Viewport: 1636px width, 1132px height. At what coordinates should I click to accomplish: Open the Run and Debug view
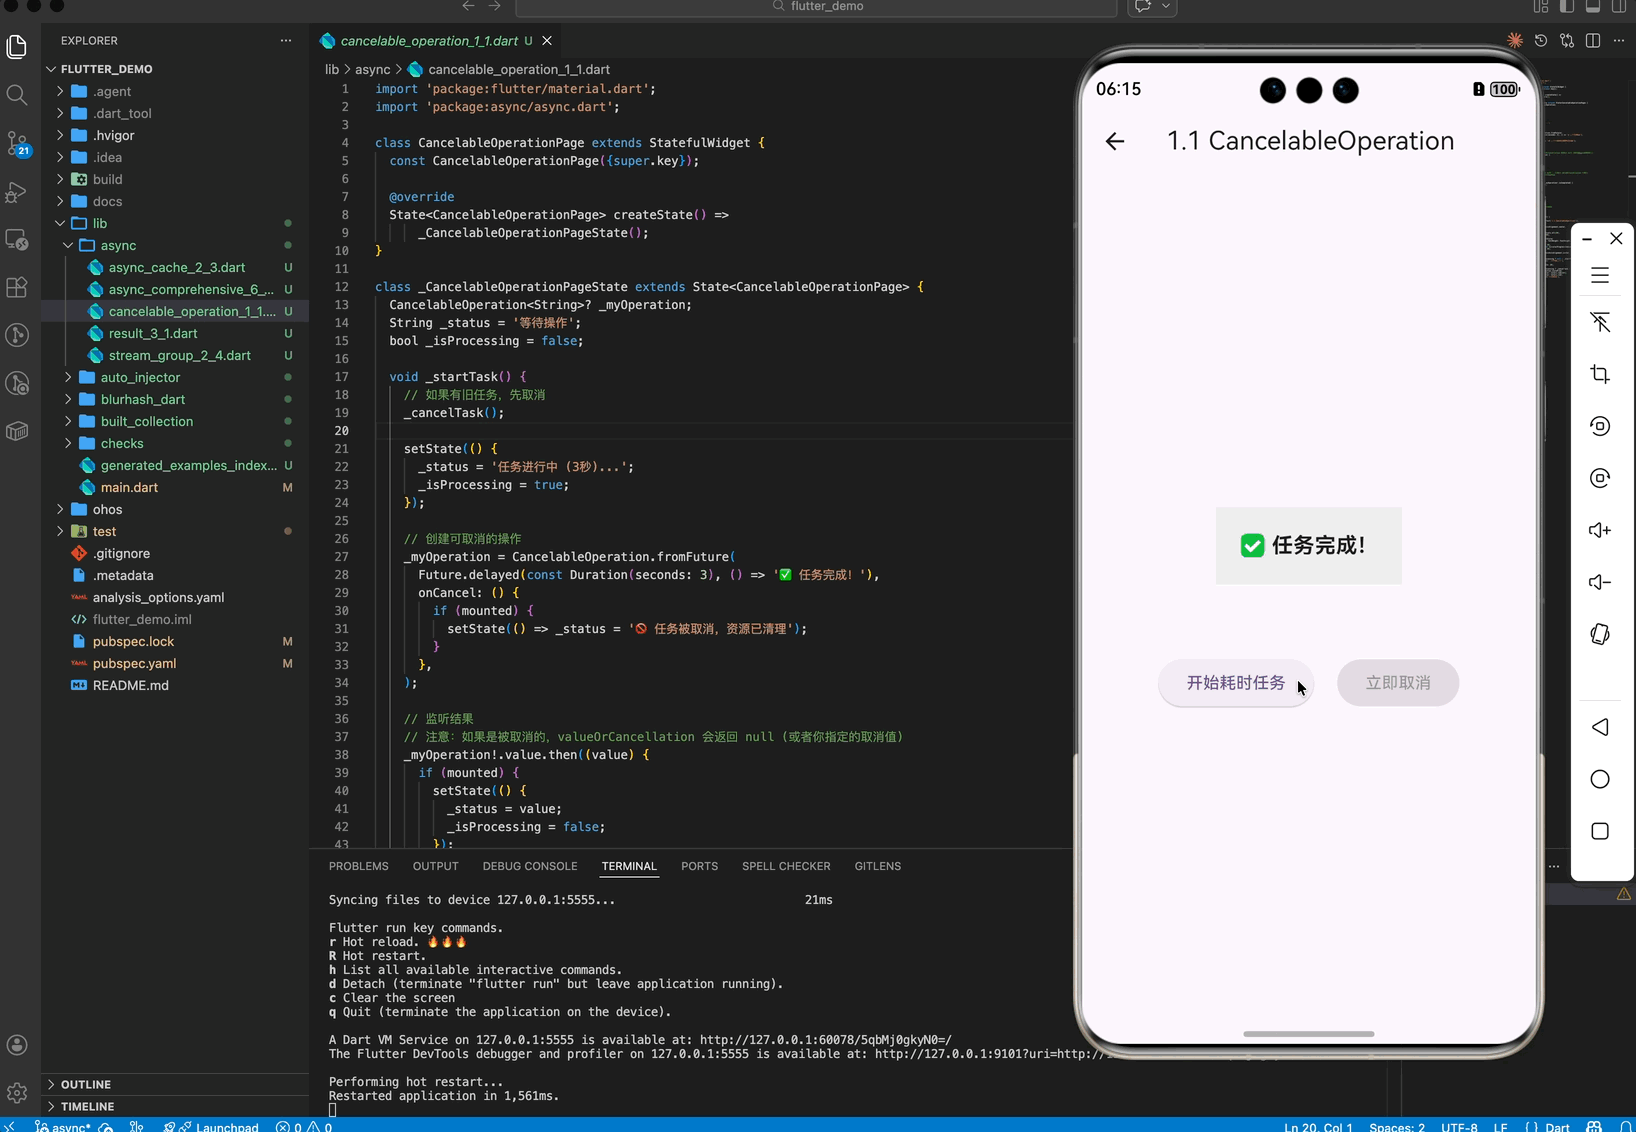[x=17, y=191]
